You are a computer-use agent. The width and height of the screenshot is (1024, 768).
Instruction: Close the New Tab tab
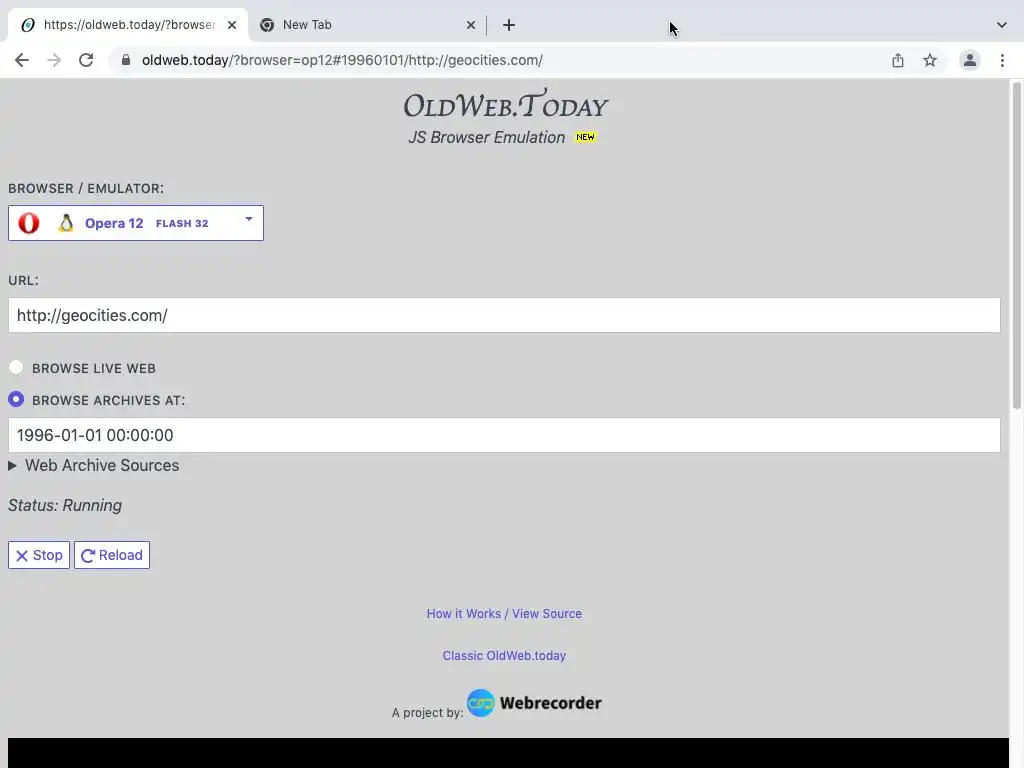coord(471,25)
